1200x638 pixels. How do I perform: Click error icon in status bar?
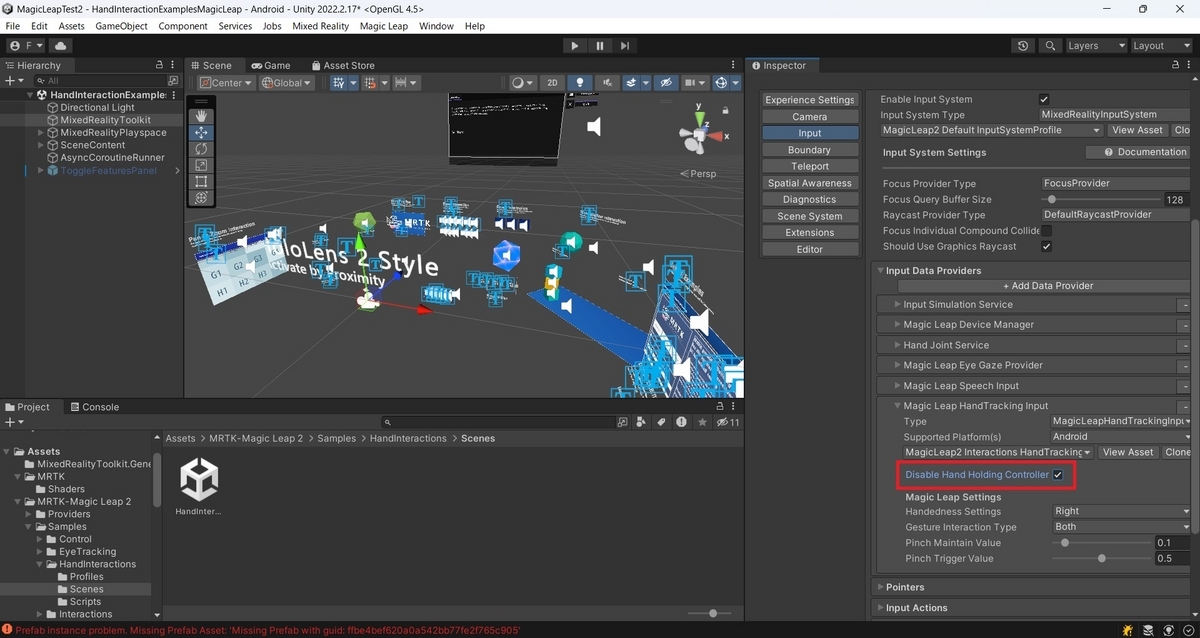[7, 630]
